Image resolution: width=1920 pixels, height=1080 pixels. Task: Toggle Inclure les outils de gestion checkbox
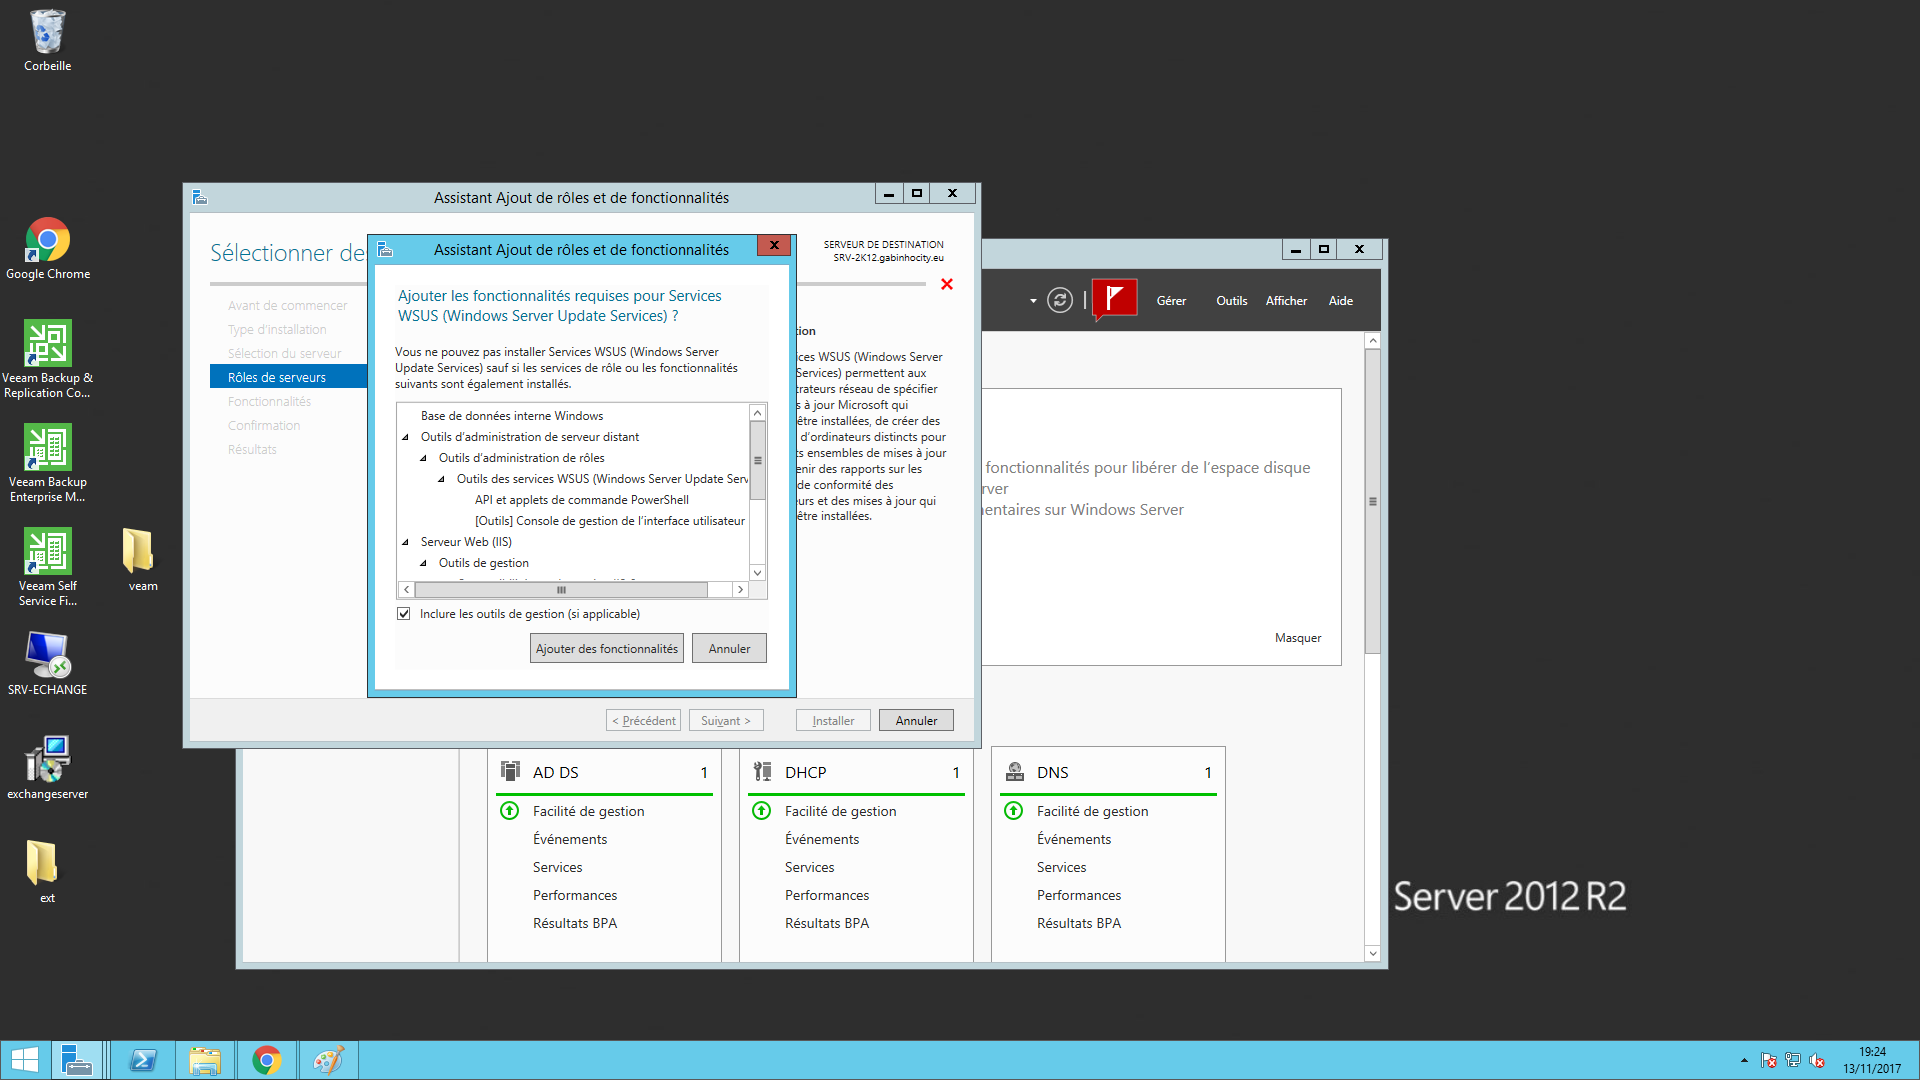404,614
